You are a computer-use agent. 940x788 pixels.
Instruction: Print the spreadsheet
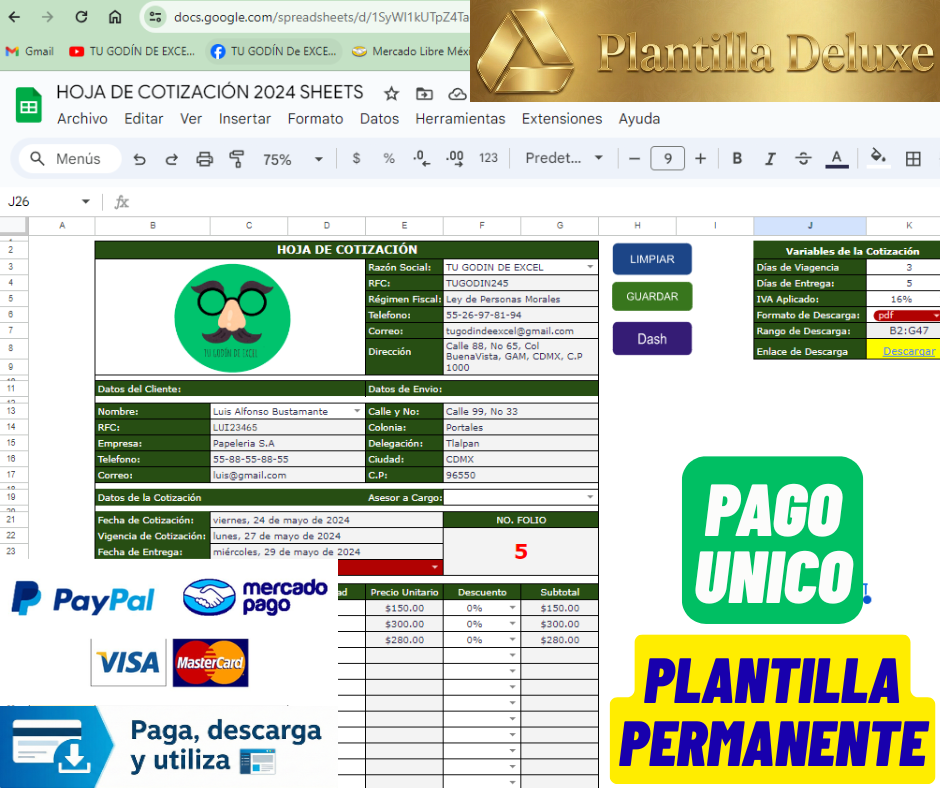[204, 159]
